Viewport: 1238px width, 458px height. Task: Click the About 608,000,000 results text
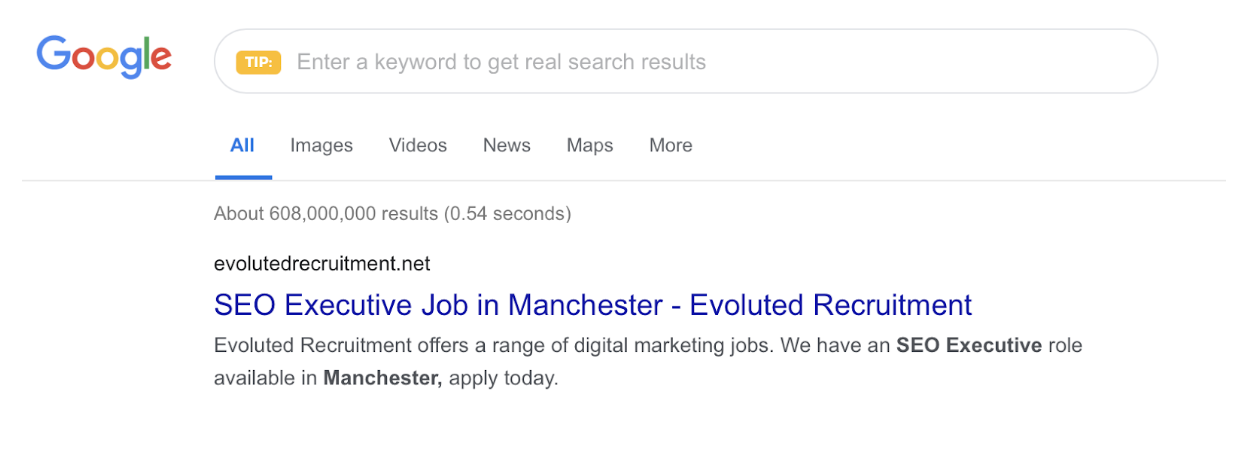click(x=326, y=213)
